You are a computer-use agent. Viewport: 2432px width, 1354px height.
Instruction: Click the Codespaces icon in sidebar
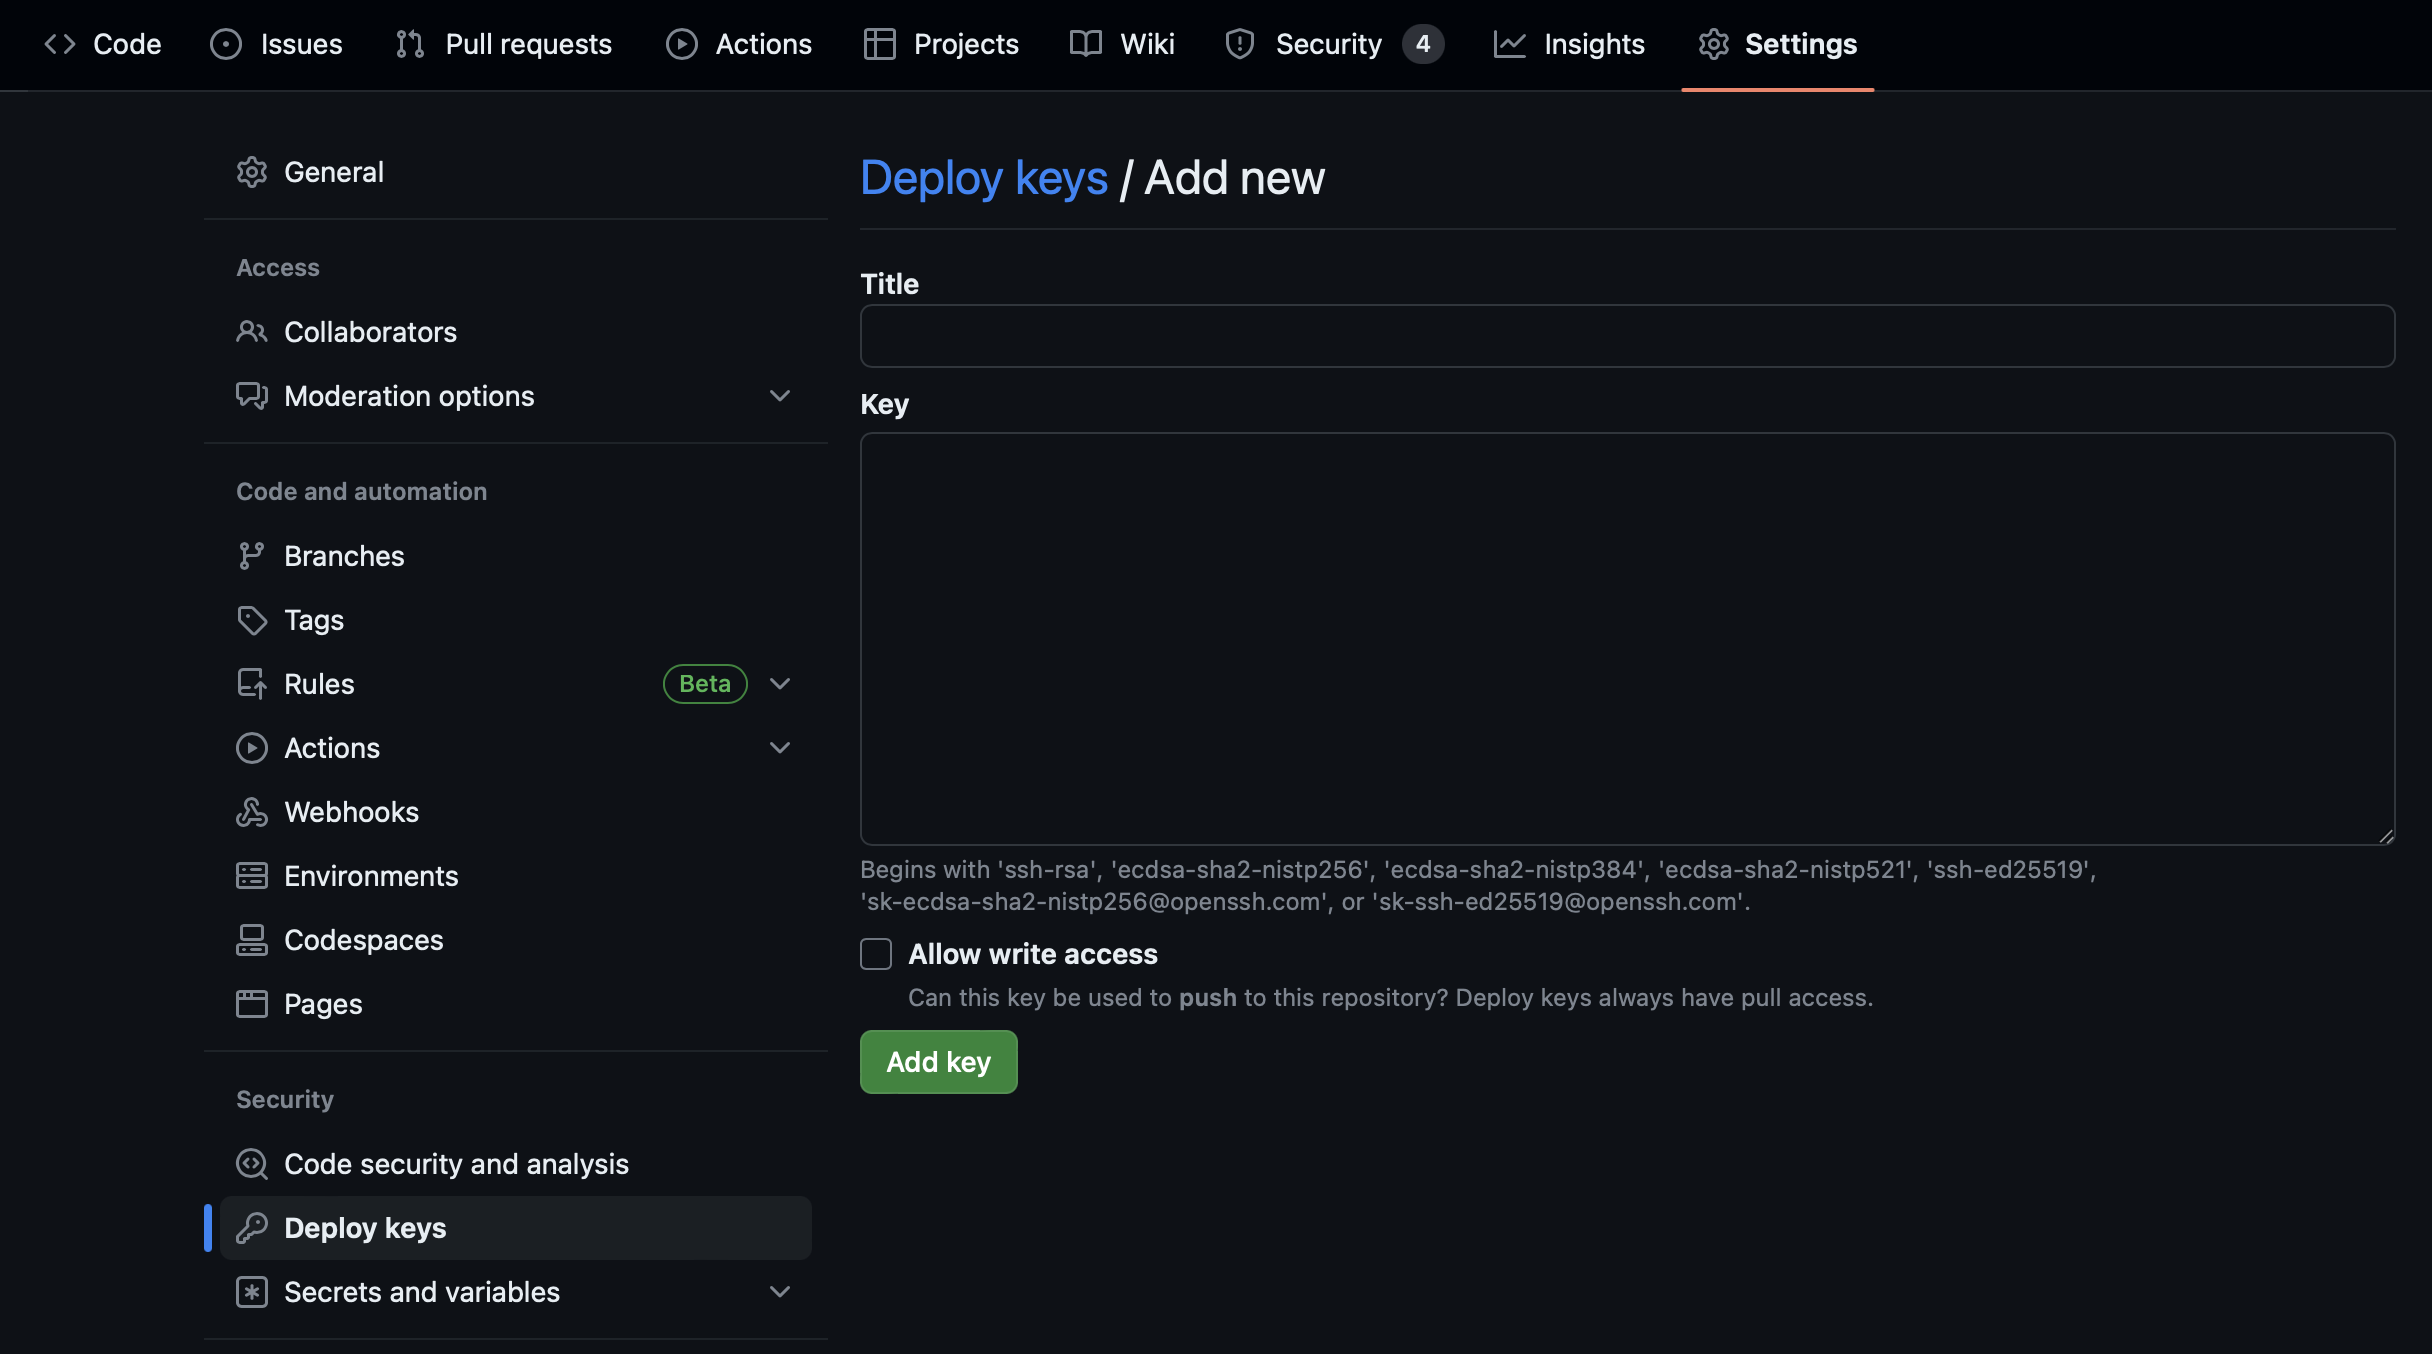click(251, 940)
